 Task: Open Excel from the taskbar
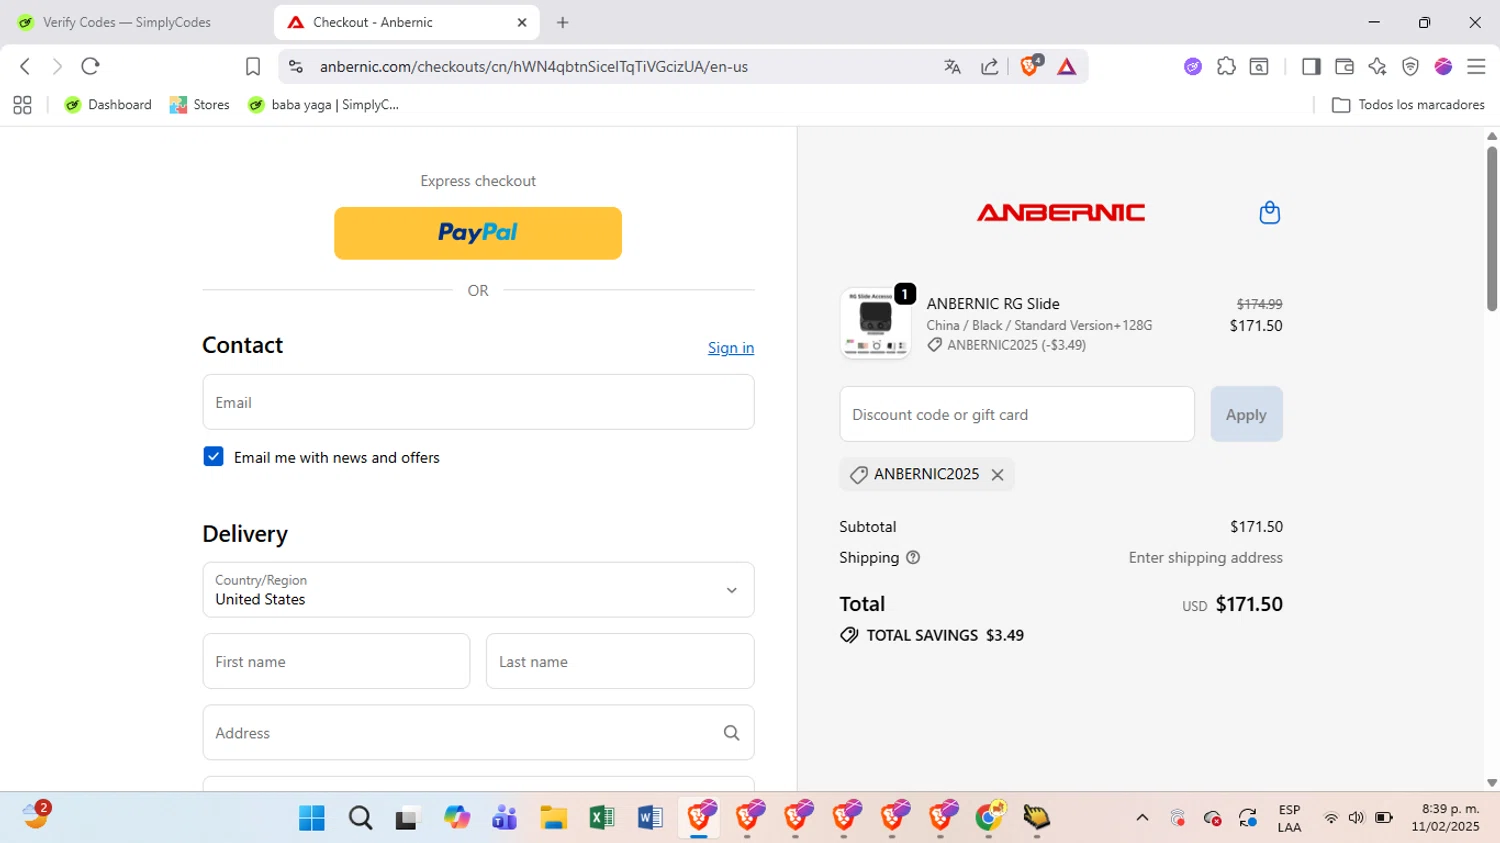[601, 818]
